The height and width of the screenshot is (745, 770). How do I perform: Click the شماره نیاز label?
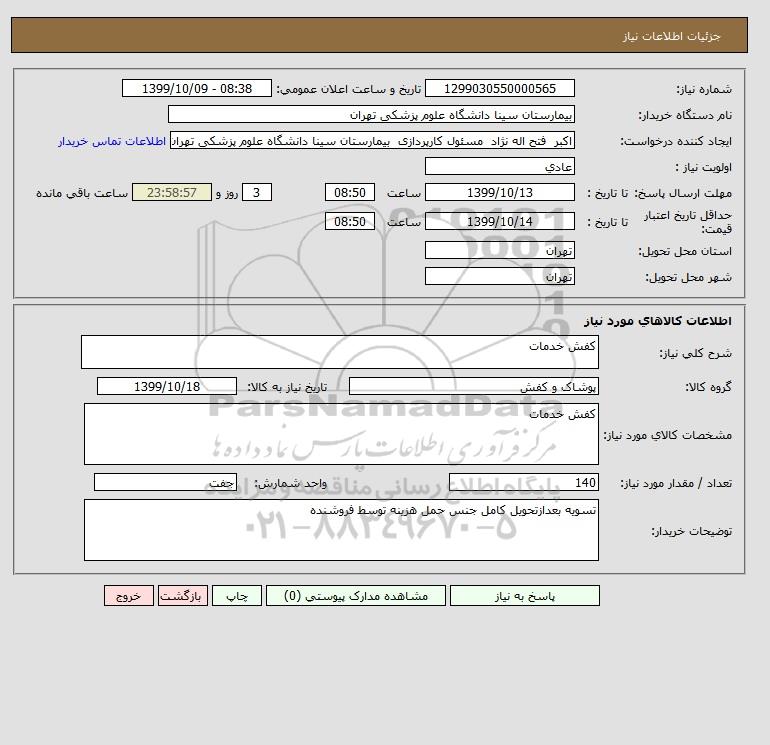coord(704,89)
